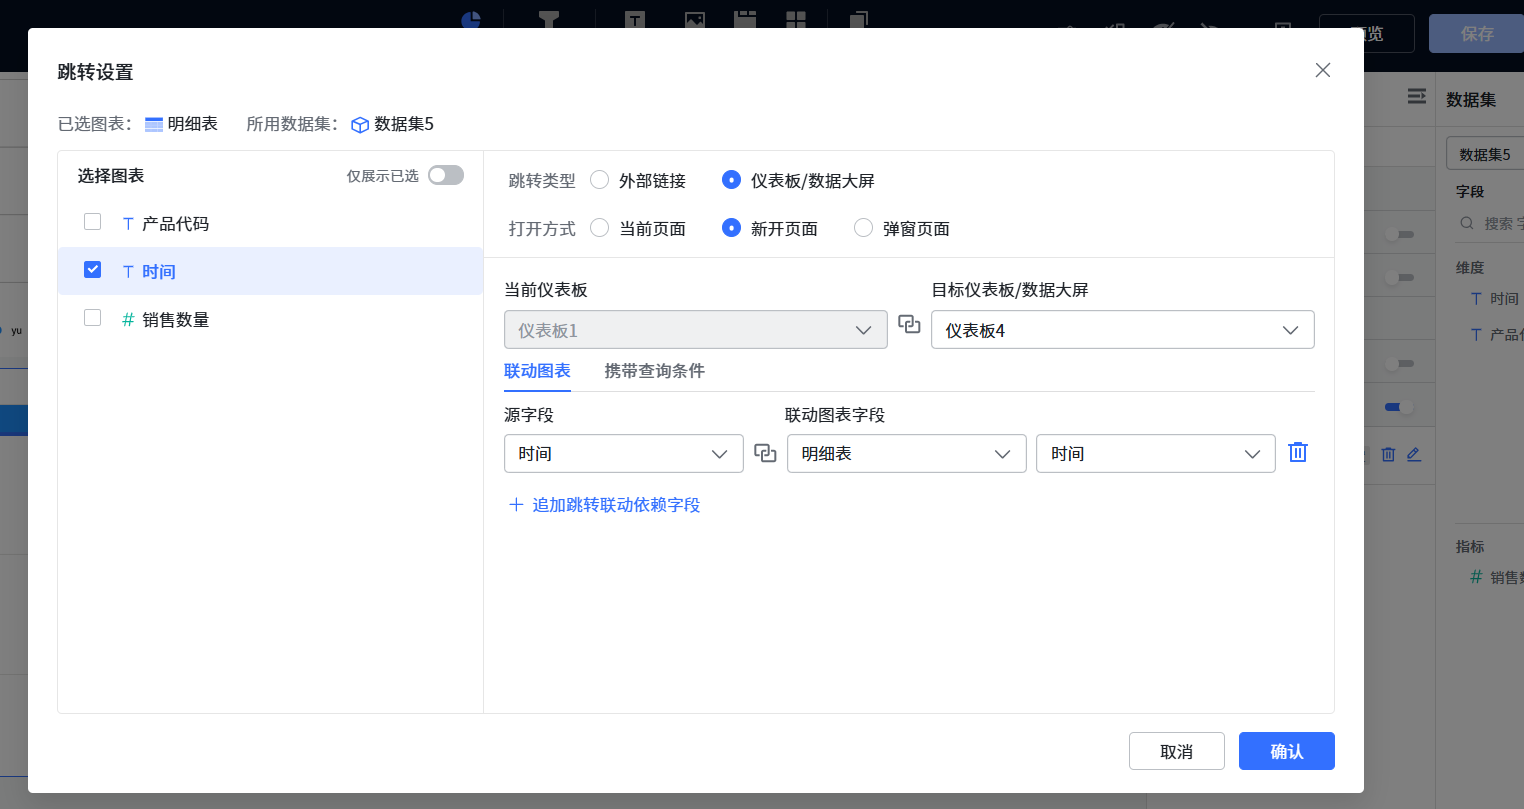Screen dimensions: 1524x809
Task: Click 追加跳转联动依赖字段 link
Action: tap(605, 505)
